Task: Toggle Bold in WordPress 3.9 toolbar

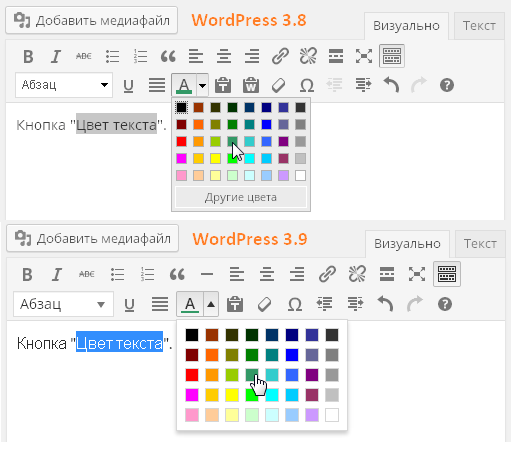Action: click(x=27, y=275)
